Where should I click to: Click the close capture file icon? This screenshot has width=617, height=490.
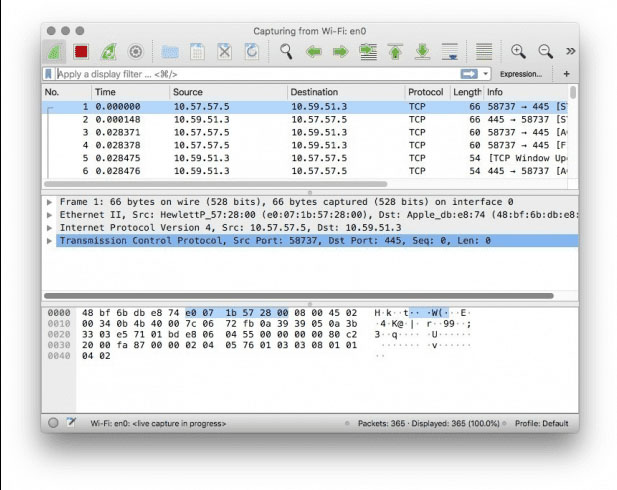point(225,51)
